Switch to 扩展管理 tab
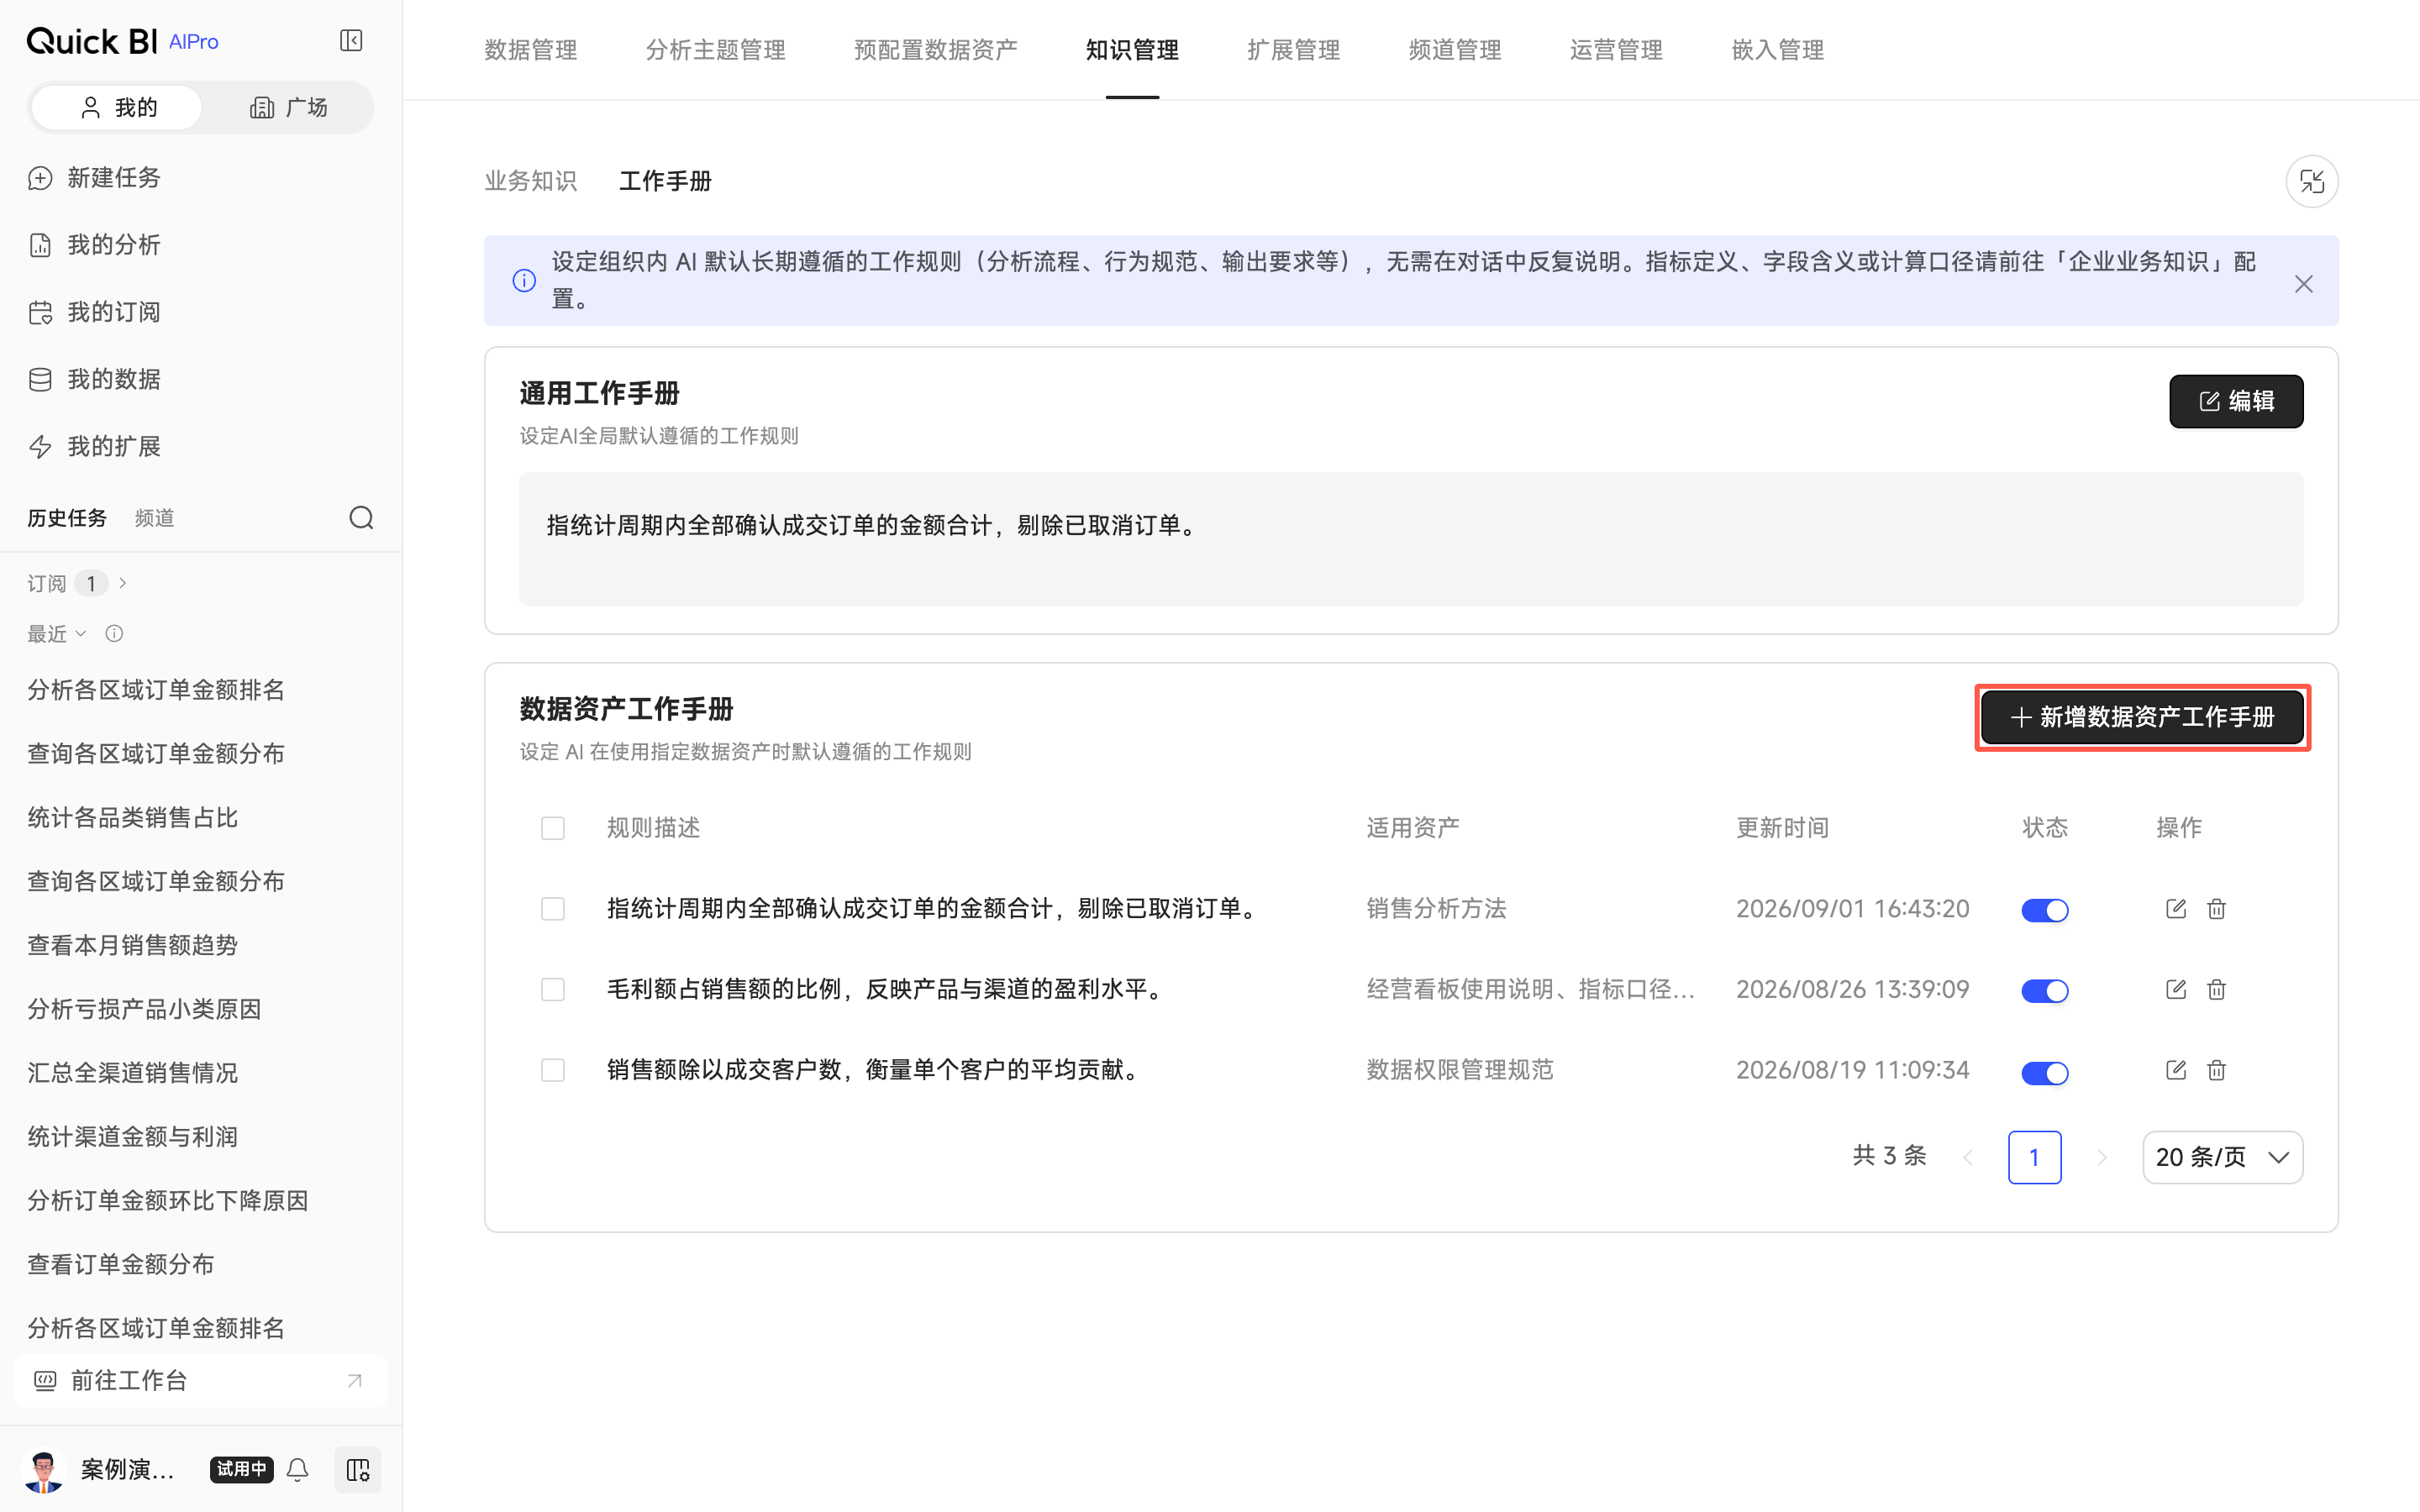 1293,50
